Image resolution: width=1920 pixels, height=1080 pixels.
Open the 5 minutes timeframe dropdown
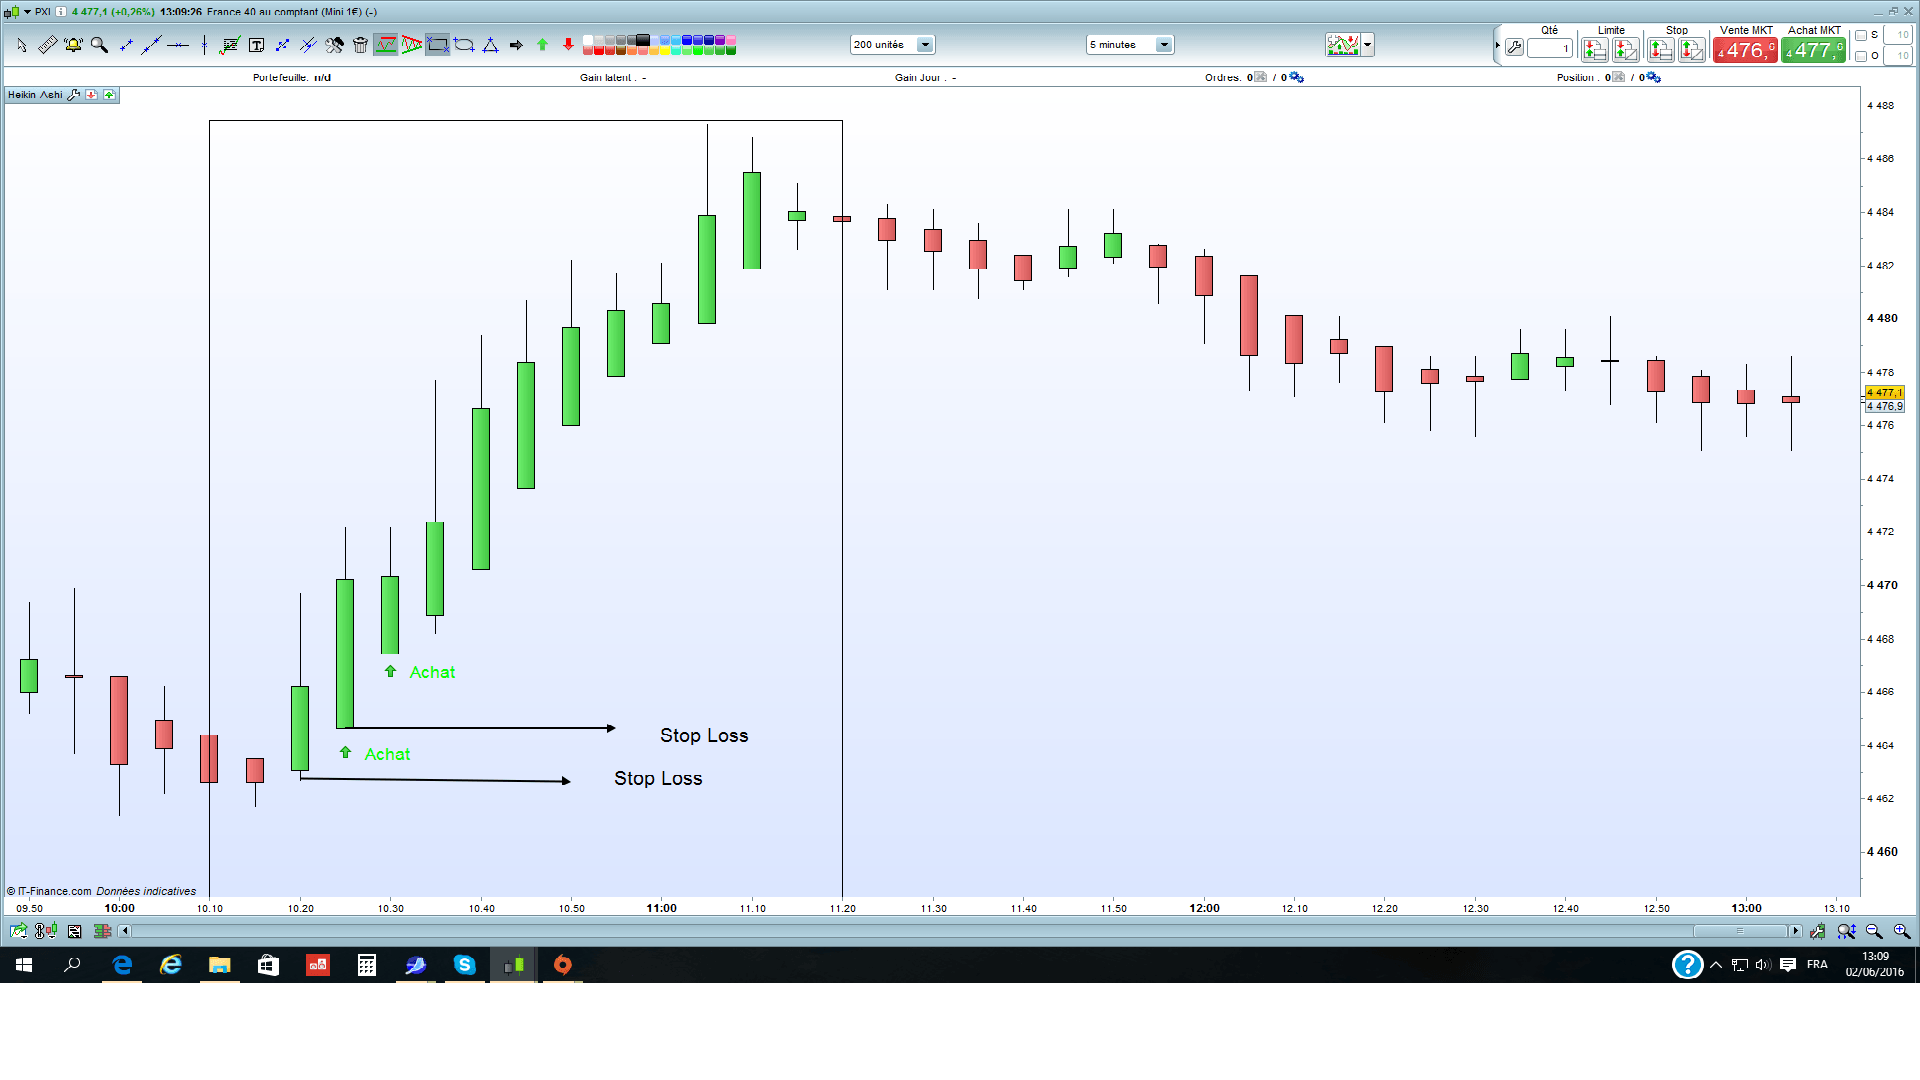click(1163, 45)
